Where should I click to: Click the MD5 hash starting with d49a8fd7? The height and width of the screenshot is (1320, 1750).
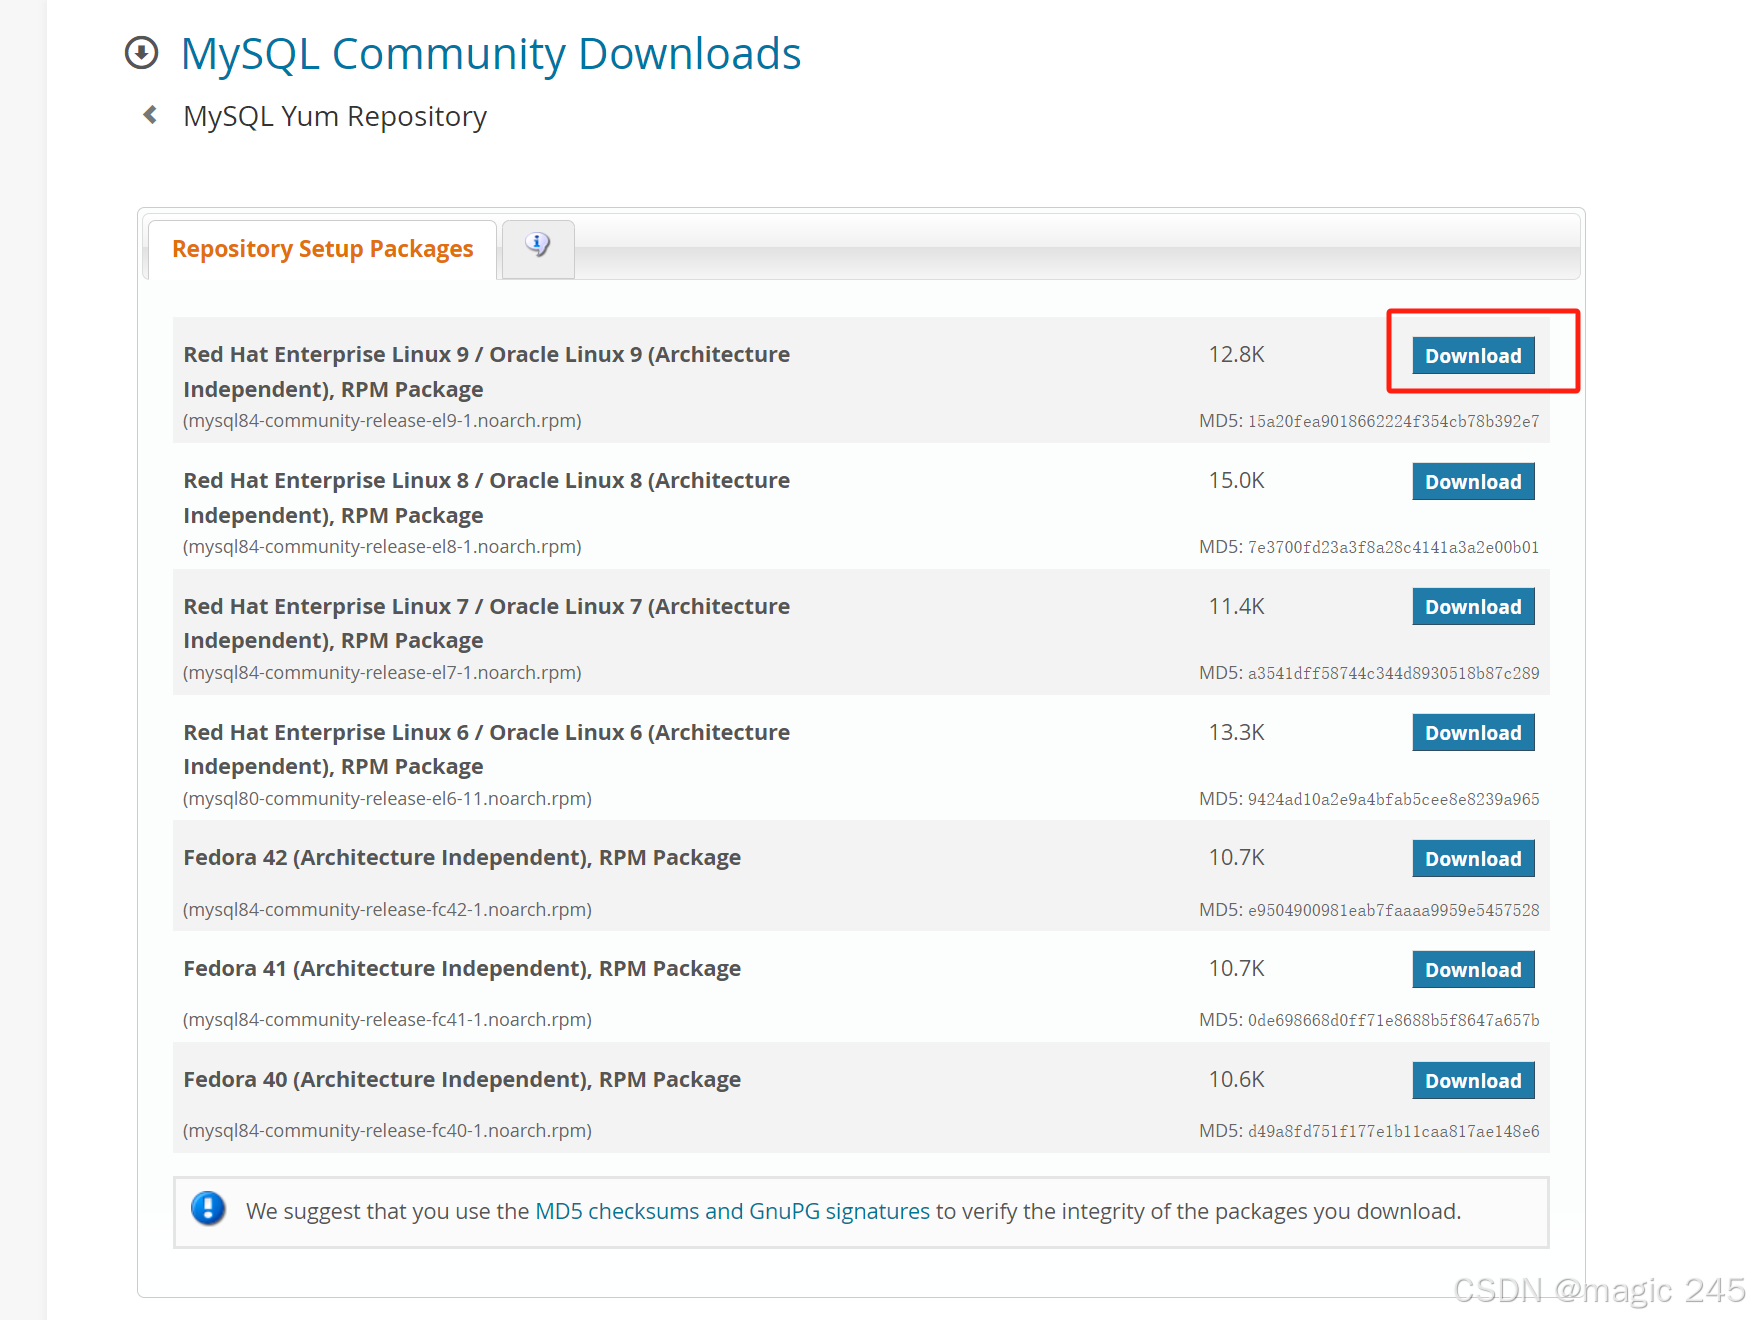pyautogui.click(x=1393, y=1132)
